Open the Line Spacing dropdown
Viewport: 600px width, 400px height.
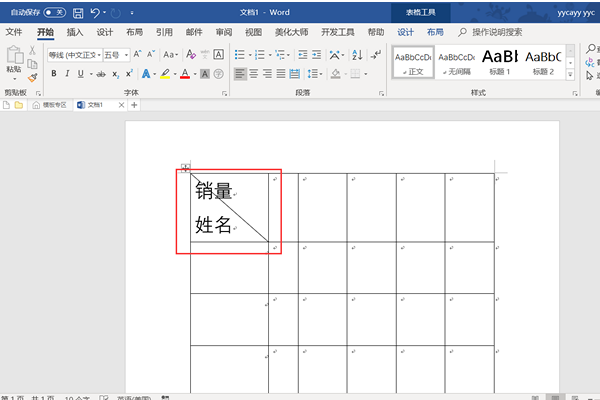point(315,73)
